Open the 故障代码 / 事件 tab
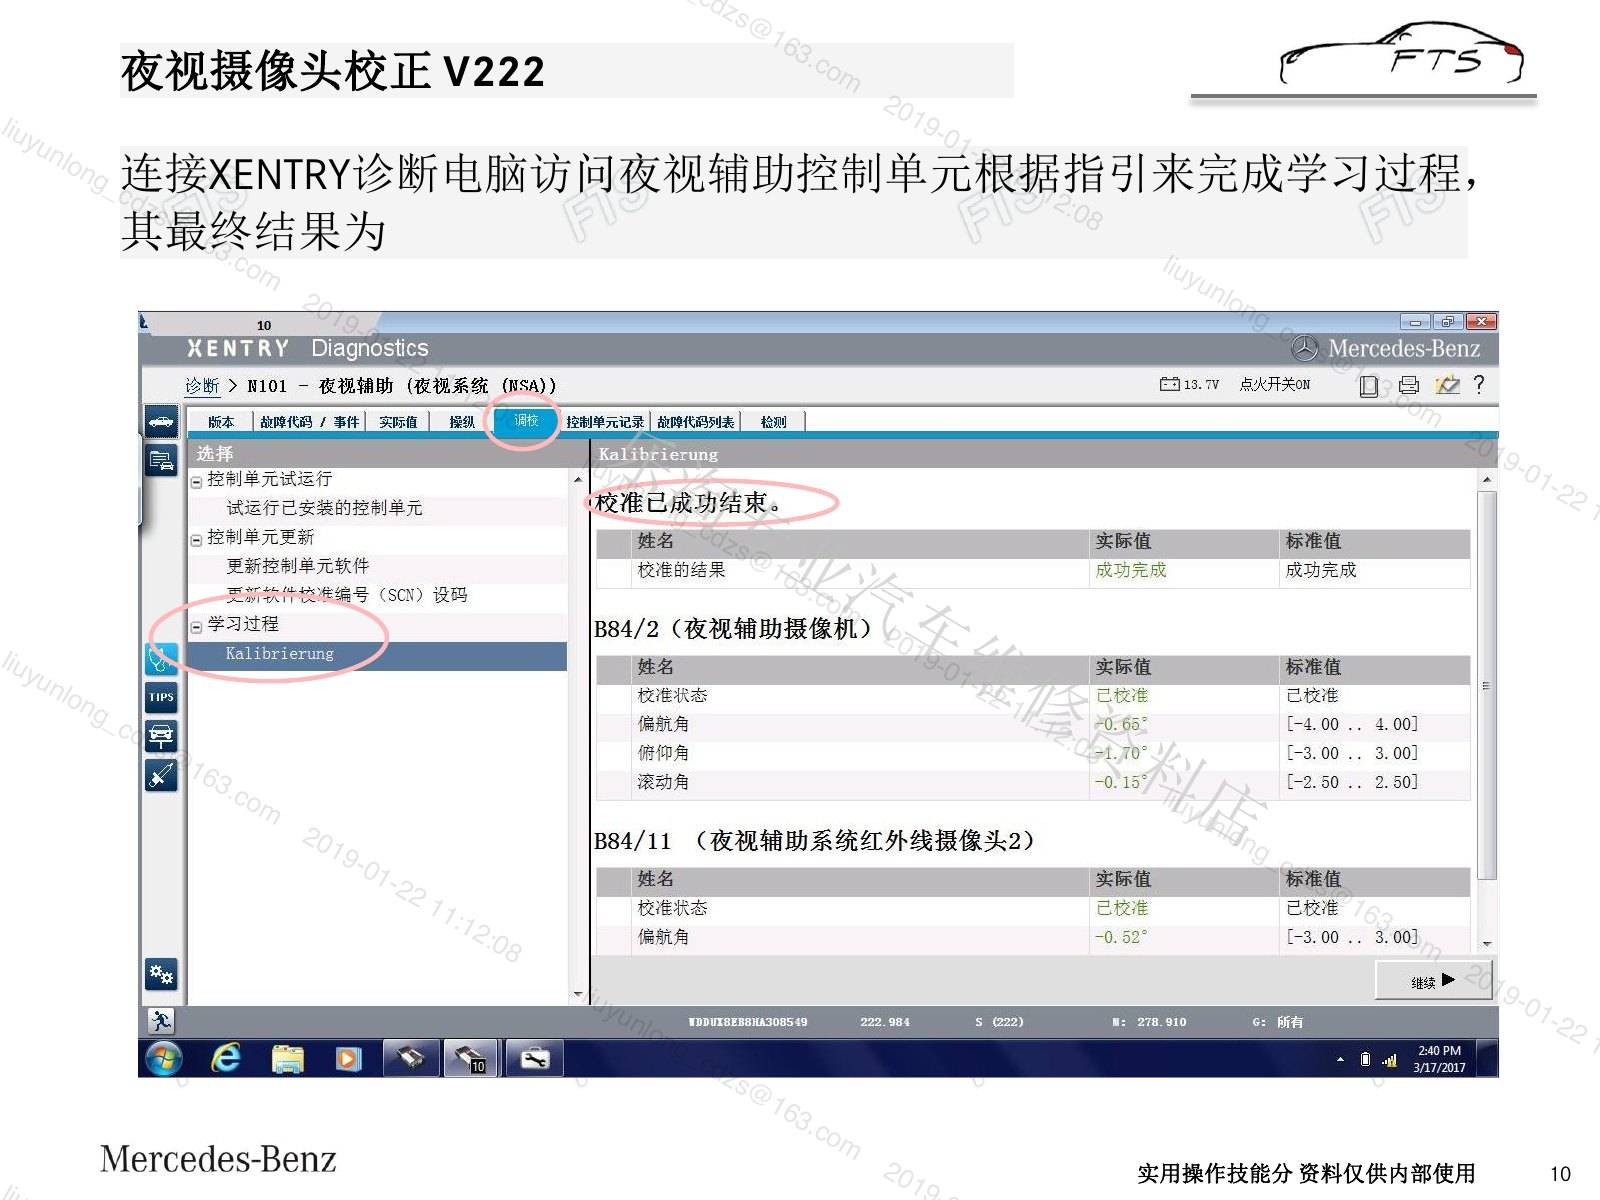Image resolution: width=1600 pixels, height=1200 pixels. pos(309,422)
